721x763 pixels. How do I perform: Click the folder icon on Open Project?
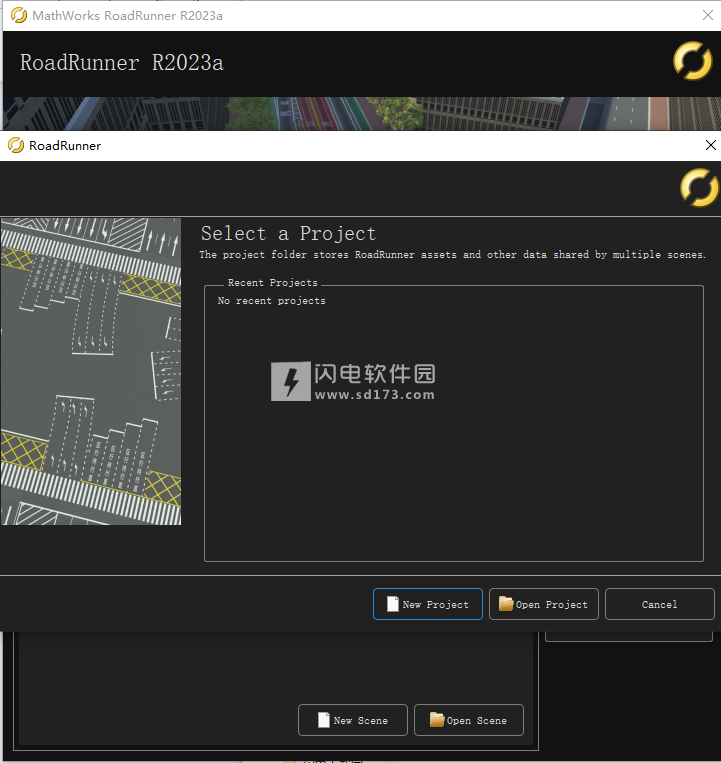pos(506,604)
